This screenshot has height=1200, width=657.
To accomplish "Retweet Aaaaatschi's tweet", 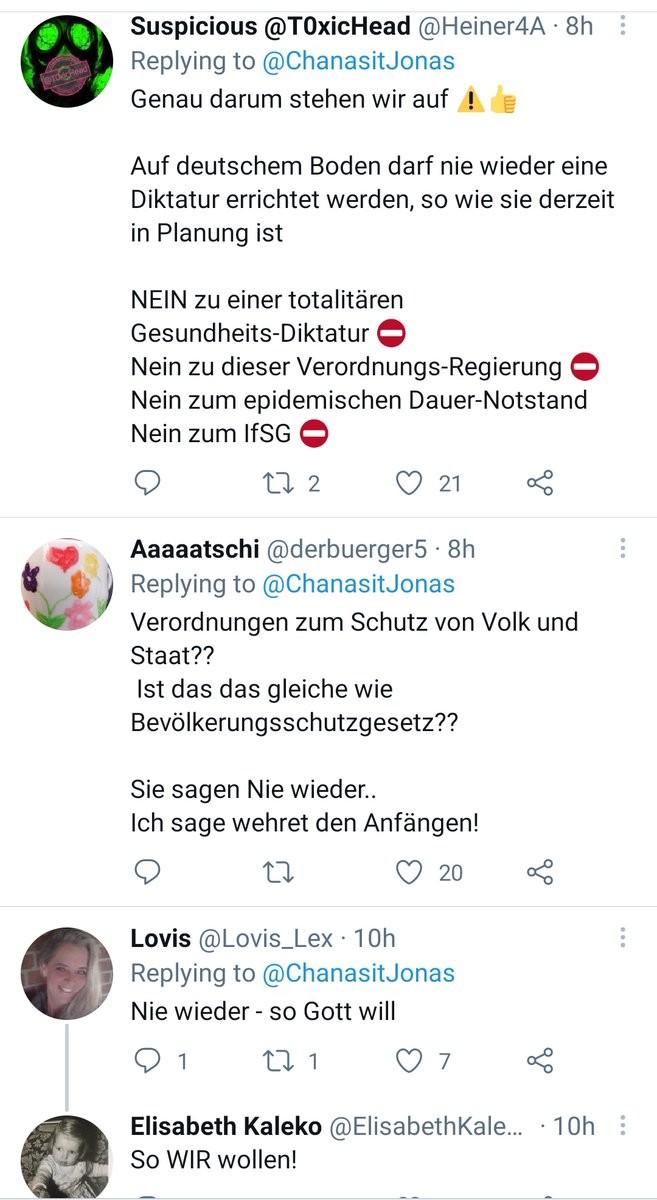I will coord(273,872).
